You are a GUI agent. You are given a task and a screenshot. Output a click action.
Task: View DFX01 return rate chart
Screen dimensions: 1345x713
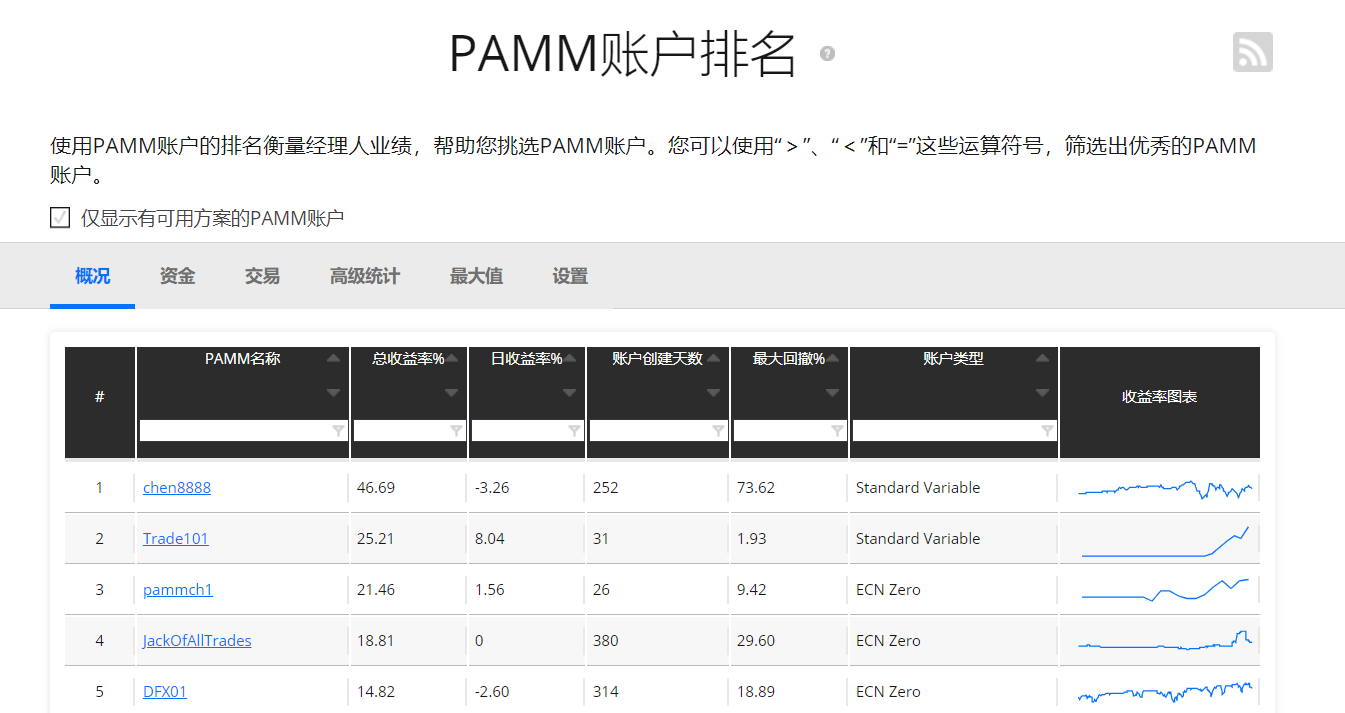click(x=1165, y=691)
